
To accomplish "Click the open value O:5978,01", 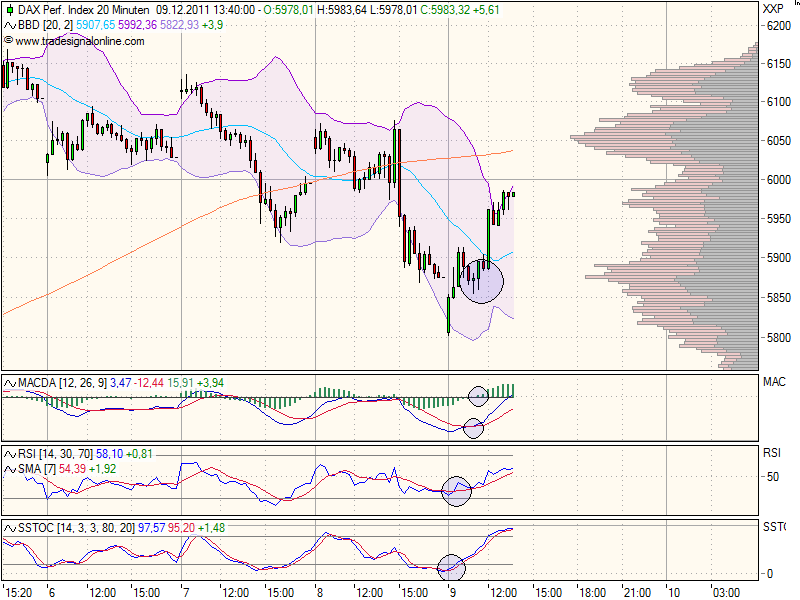I will 289,10.
